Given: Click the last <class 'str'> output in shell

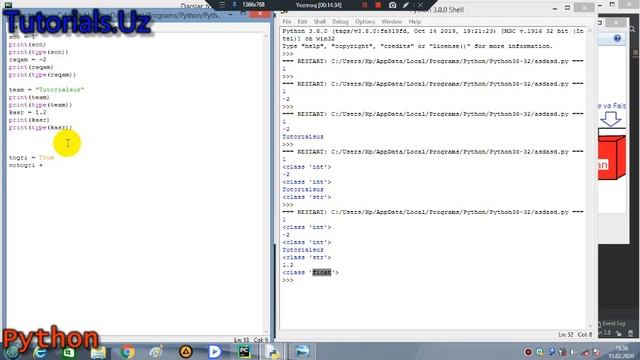Looking at the screenshot, I should point(307,258).
